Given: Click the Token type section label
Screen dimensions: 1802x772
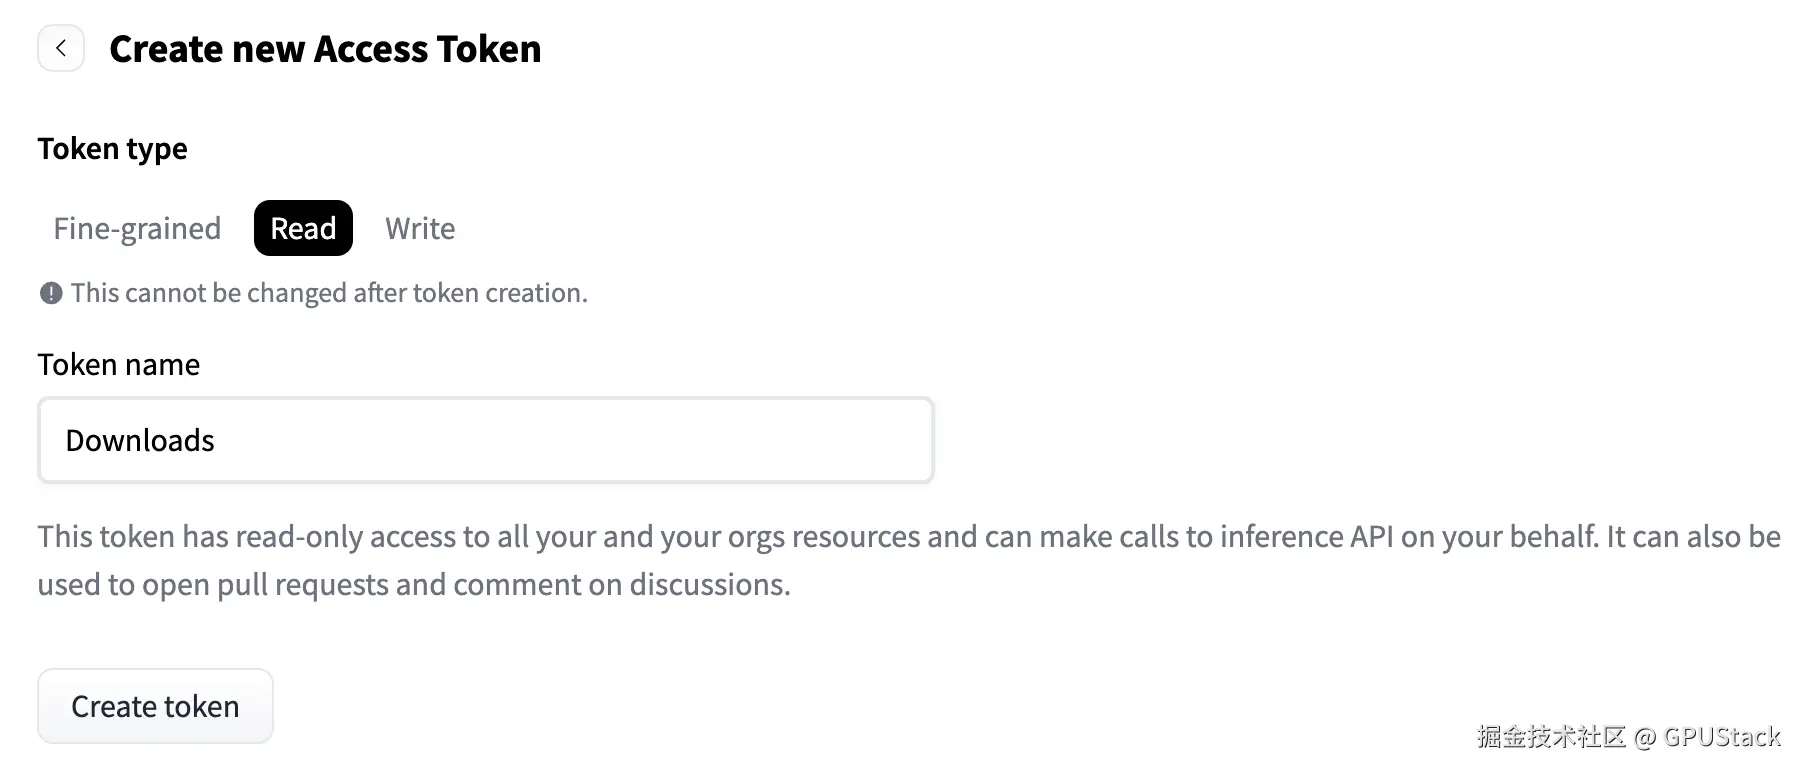Looking at the screenshot, I should pyautogui.click(x=112, y=149).
